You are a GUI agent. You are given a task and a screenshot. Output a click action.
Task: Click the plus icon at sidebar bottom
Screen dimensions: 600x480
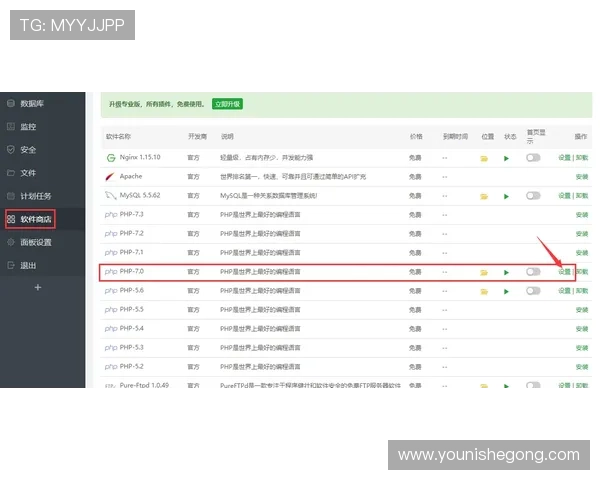[38, 287]
